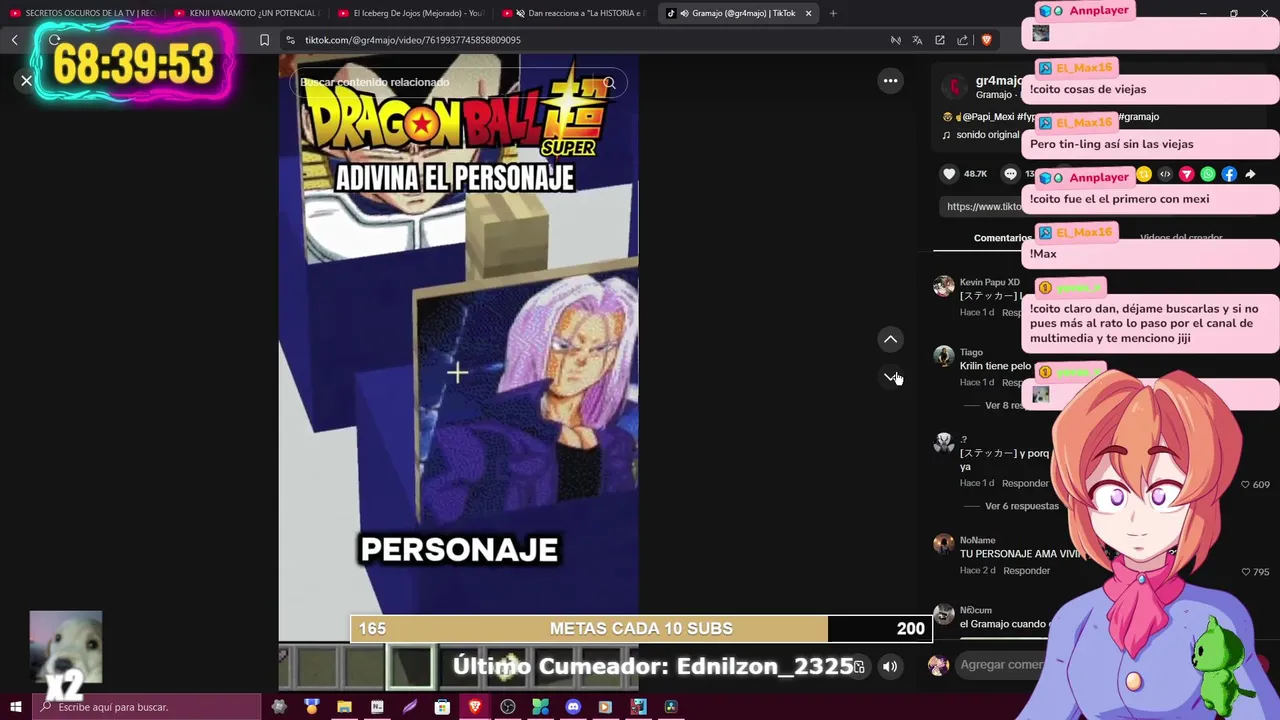Open Kevin Papu XD's profile avatar
Image resolution: width=1280 pixels, height=720 pixels.
tap(944, 287)
